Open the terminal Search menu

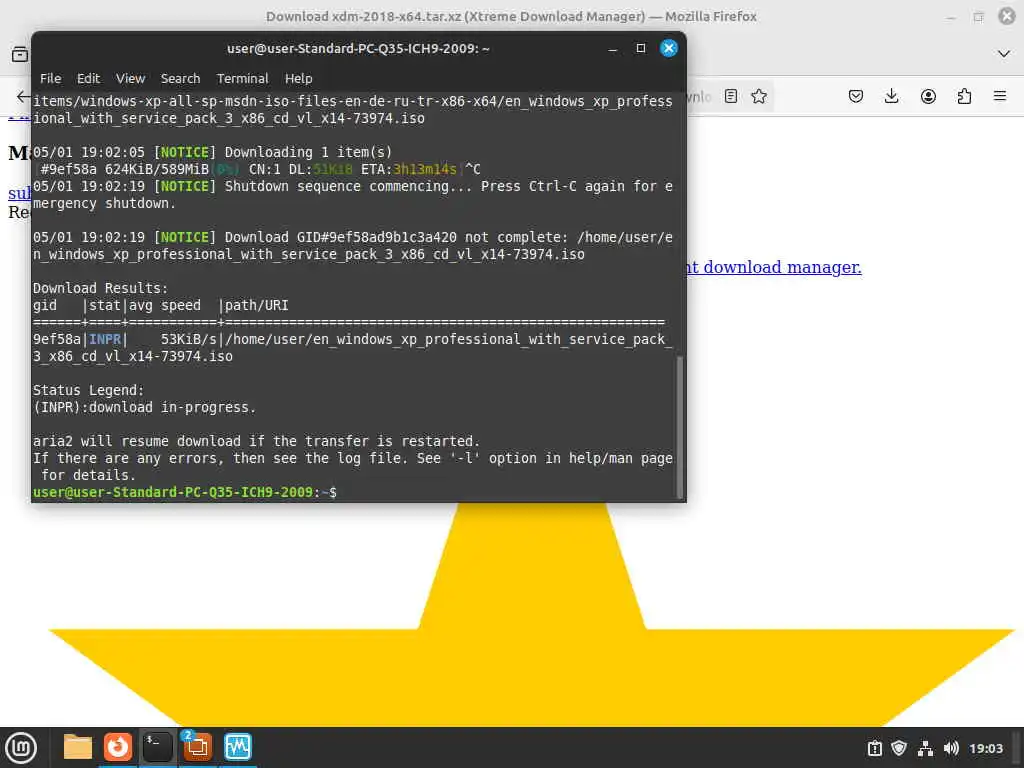click(x=180, y=78)
